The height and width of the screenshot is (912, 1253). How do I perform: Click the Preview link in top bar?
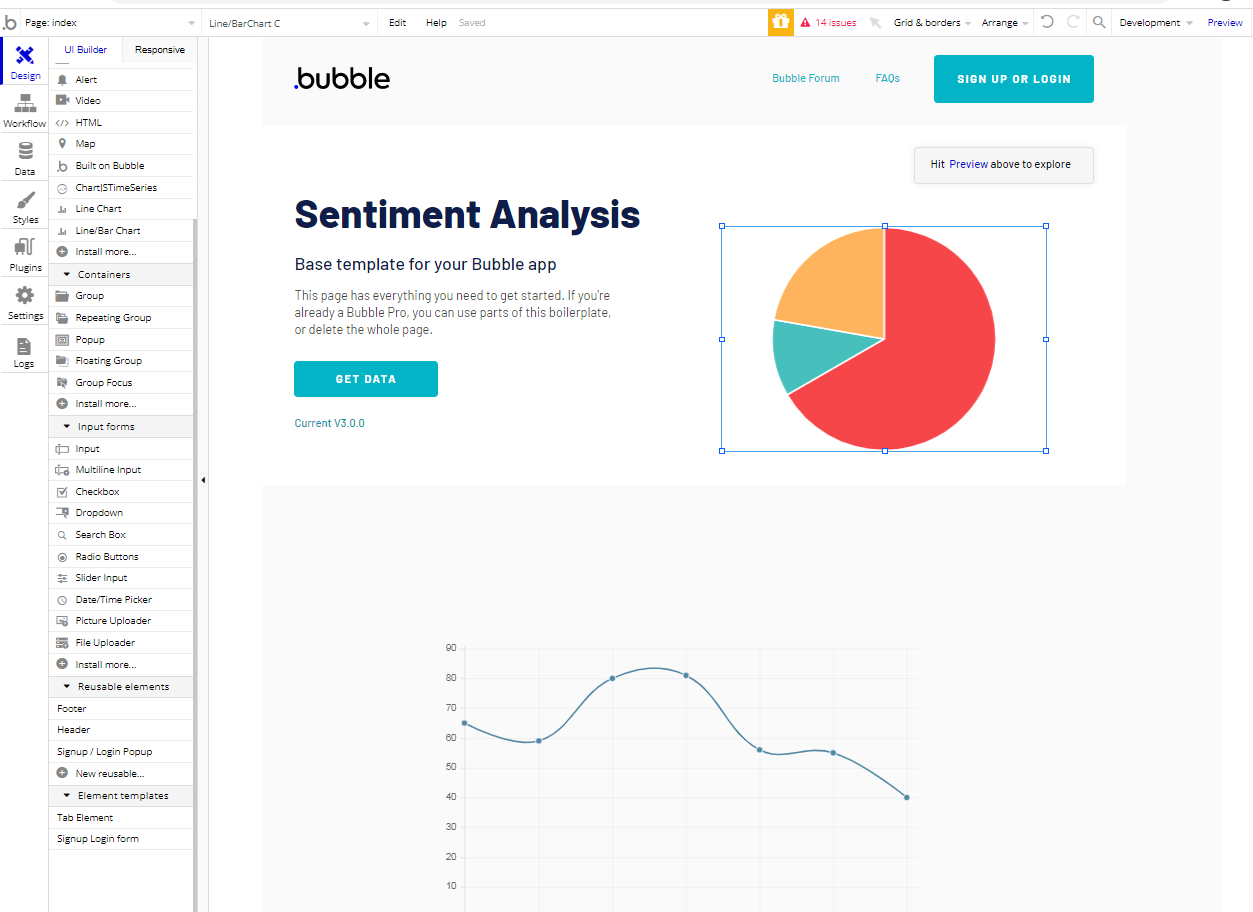(1225, 22)
